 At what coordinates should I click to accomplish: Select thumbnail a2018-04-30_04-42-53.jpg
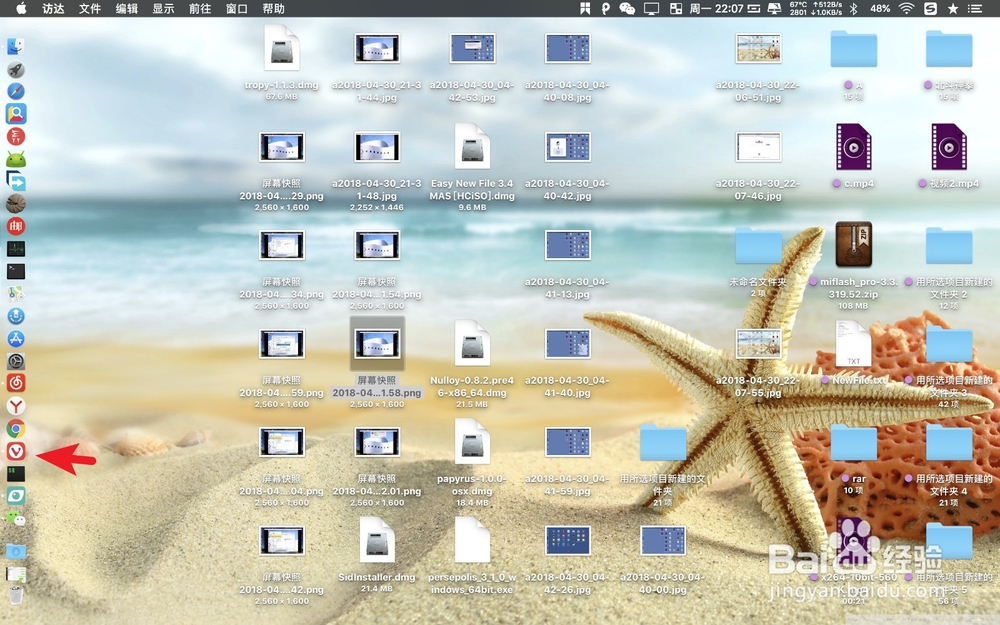pyautogui.click(x=472, y=48)
